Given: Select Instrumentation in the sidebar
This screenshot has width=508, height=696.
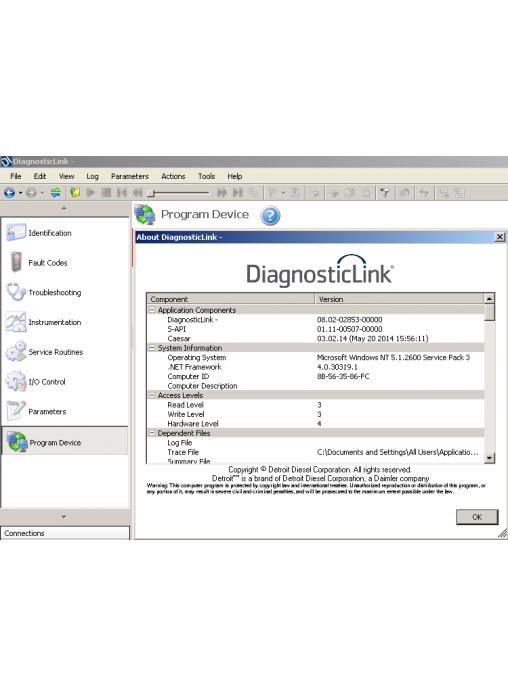Looking at the screenshot, I should click(x=65, y=322).
